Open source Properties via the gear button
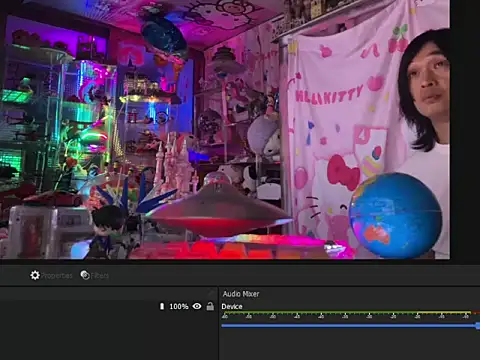 pyautogui.click(x=51, y=275)
